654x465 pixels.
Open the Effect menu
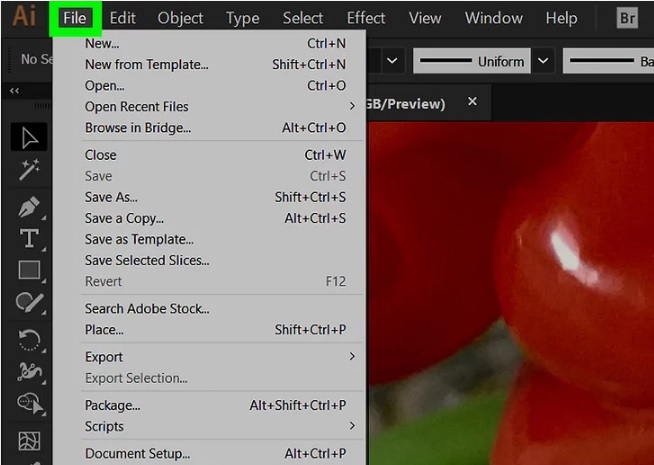click(366, 18)
